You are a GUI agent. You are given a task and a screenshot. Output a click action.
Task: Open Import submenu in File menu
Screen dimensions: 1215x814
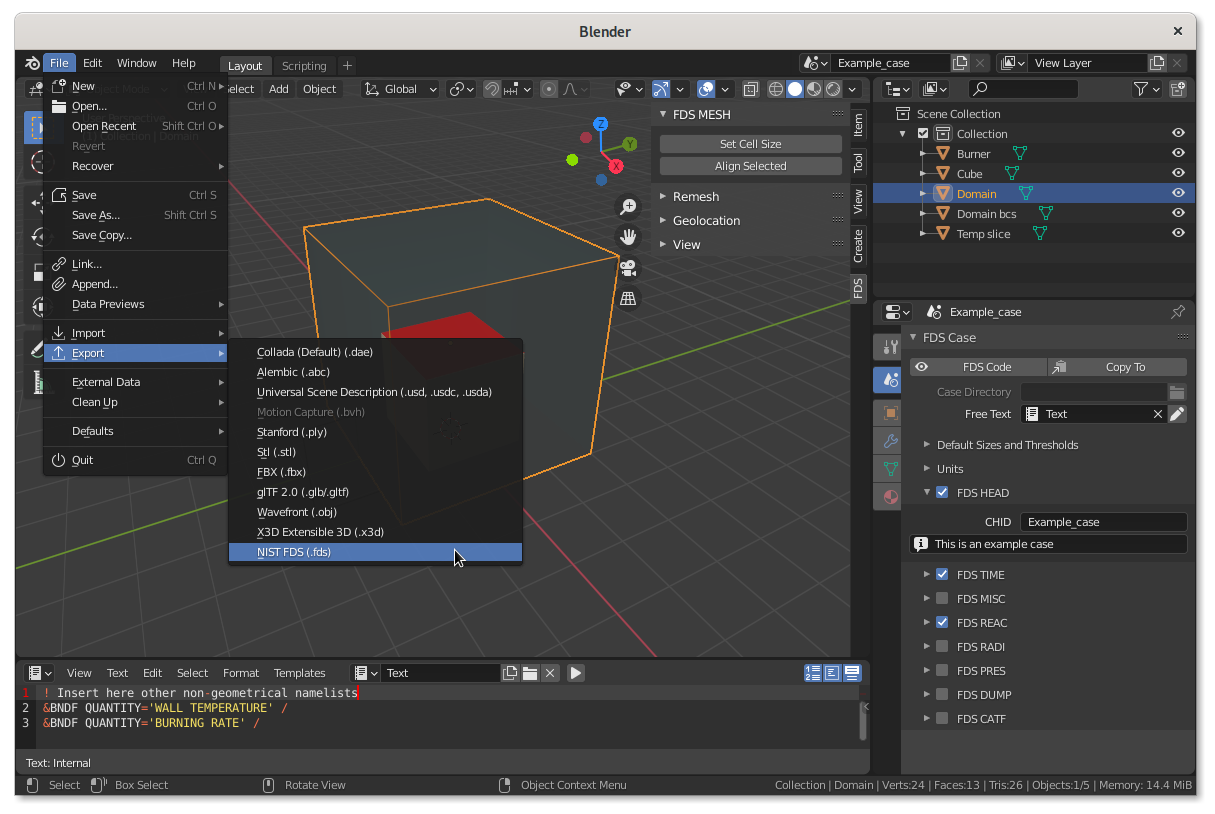135,333
